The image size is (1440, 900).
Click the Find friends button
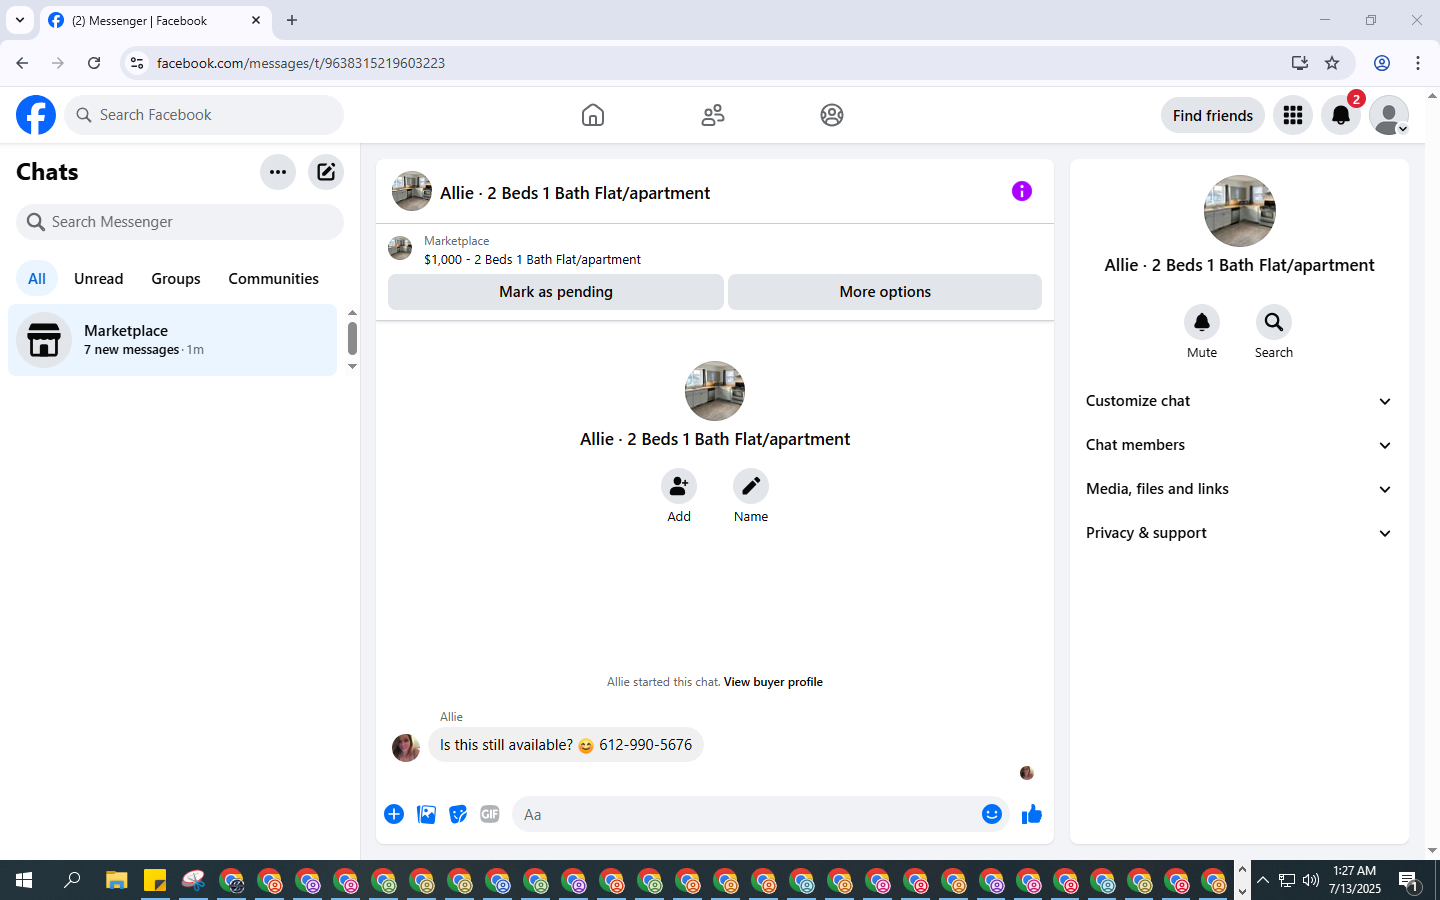pos(1213,115)
